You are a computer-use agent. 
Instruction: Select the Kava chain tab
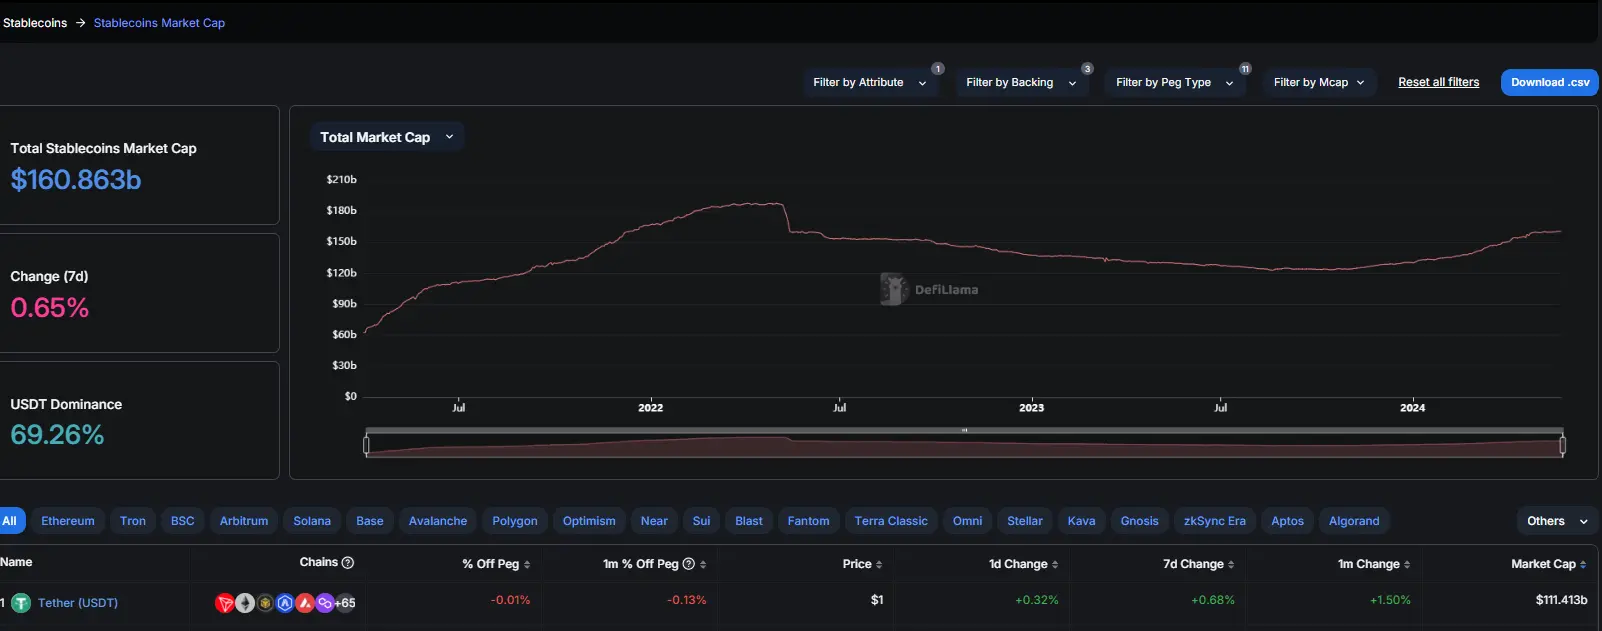coord(1081,521)
